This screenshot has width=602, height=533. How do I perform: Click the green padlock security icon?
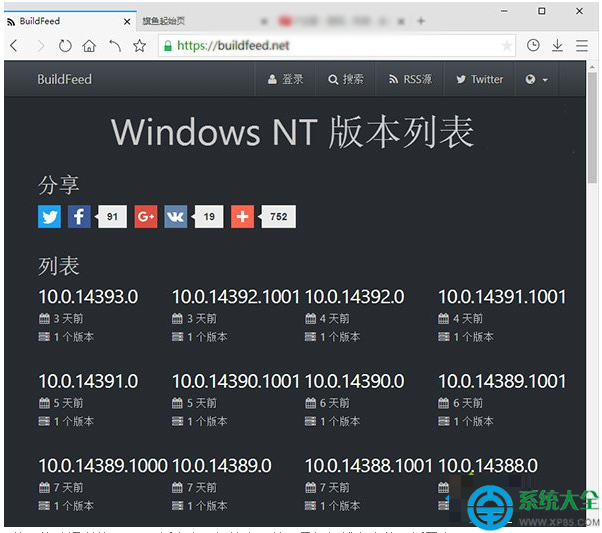(168, 46)
